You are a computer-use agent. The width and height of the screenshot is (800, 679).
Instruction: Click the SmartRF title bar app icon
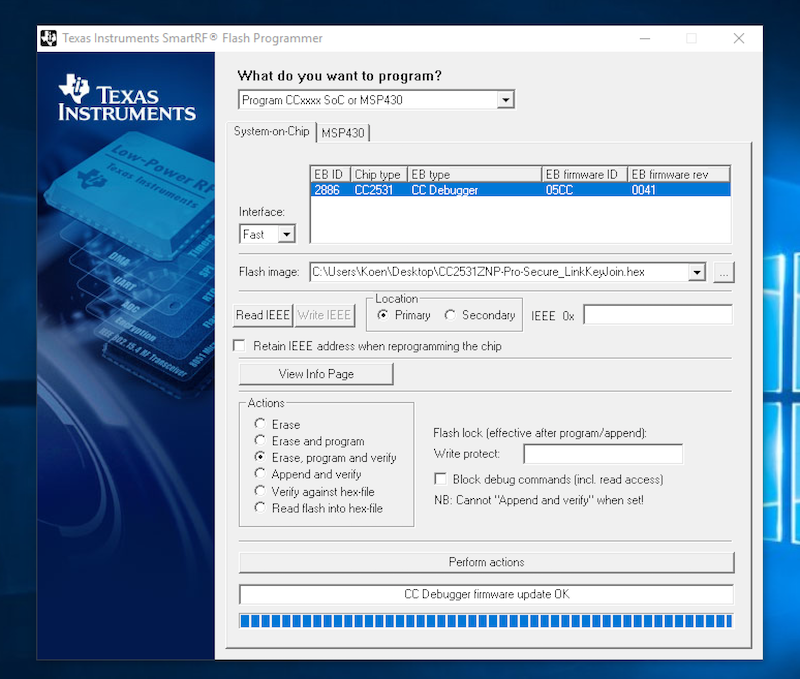49,39
